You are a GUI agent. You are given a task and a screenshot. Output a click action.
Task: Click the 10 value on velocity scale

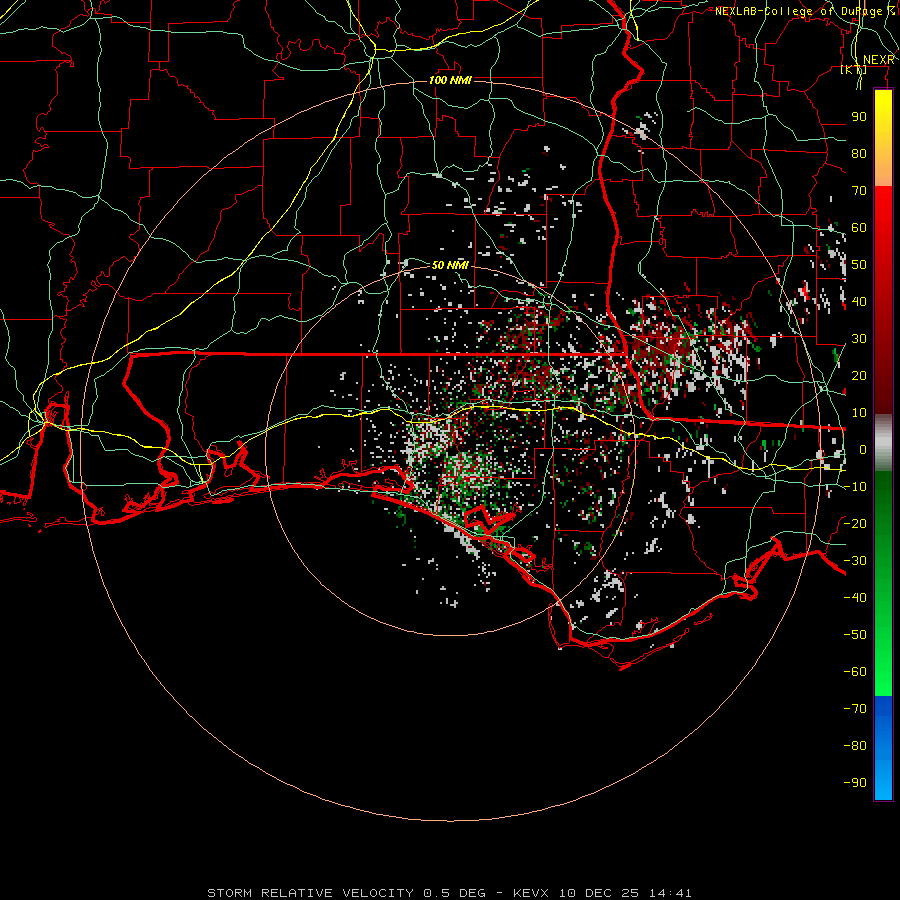(x=859, y=413)
